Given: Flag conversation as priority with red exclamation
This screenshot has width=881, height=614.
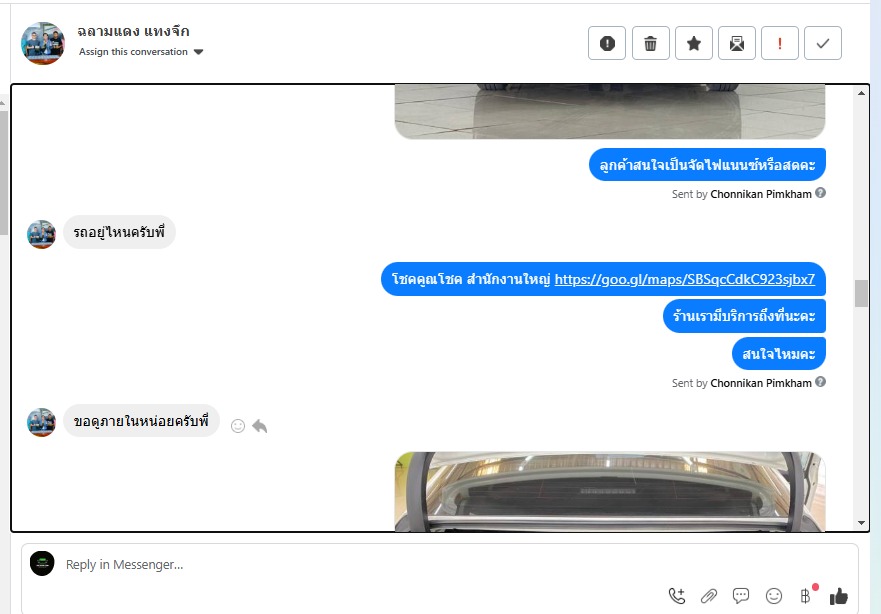Looking at the screenshot, I should click(780, 43).
